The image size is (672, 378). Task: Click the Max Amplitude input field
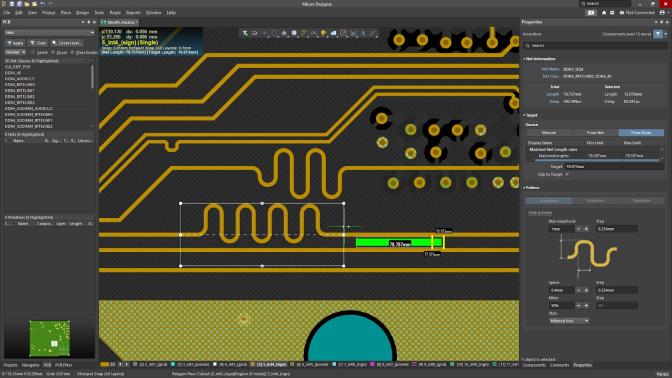[x=562, y=229]
